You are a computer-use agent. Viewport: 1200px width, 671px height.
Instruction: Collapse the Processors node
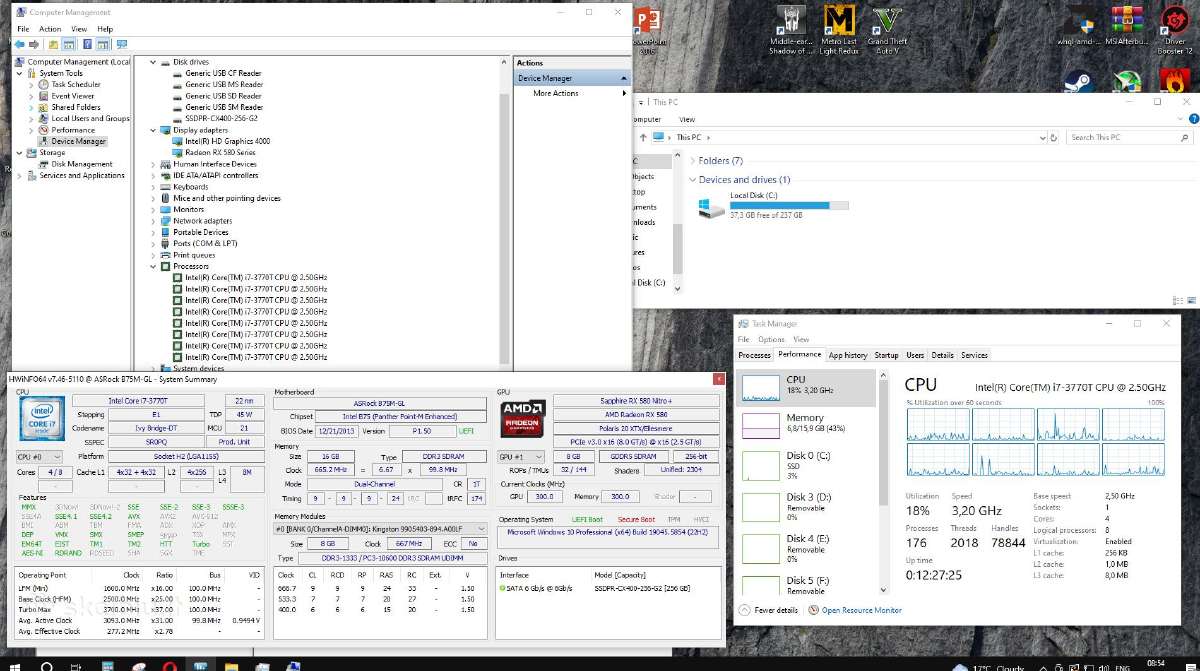(153, 267)
